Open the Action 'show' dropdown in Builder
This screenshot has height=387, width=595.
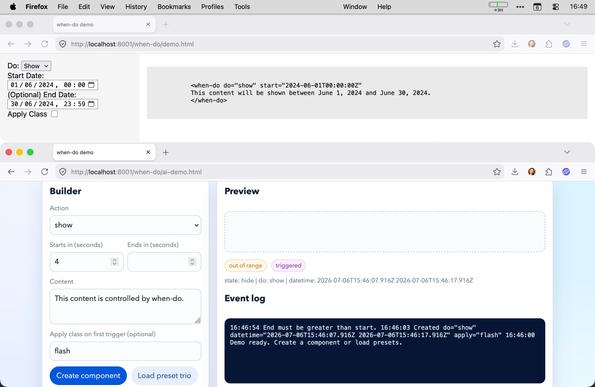125,225
